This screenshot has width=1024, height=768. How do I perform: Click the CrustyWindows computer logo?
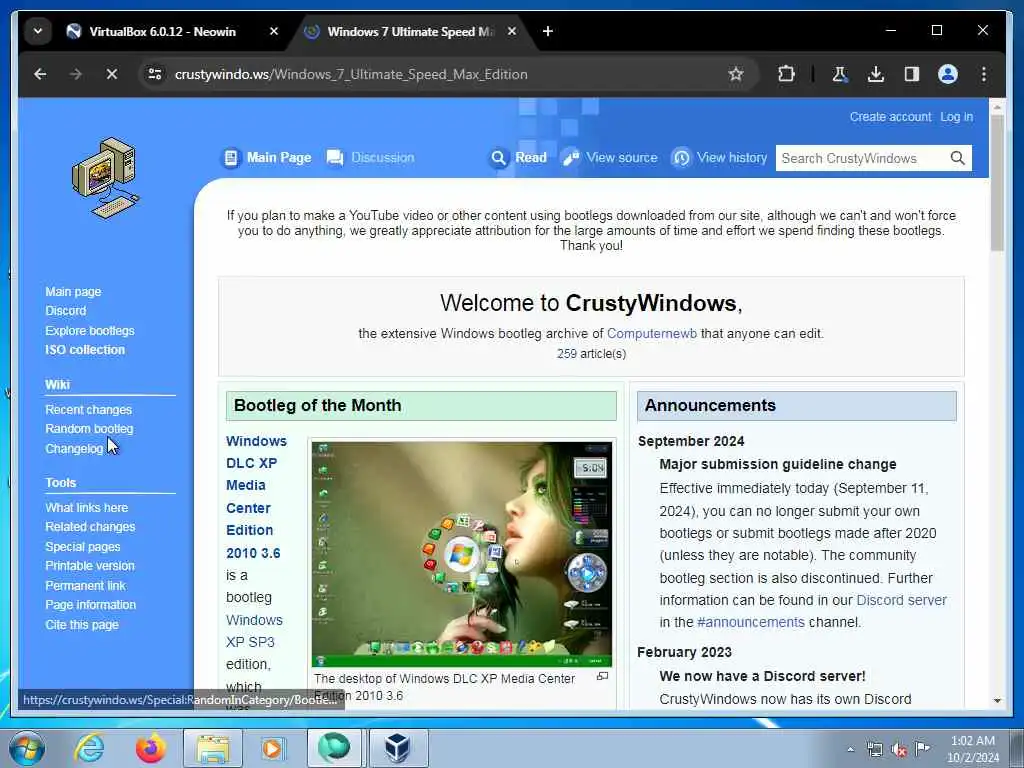pos(105,178)
